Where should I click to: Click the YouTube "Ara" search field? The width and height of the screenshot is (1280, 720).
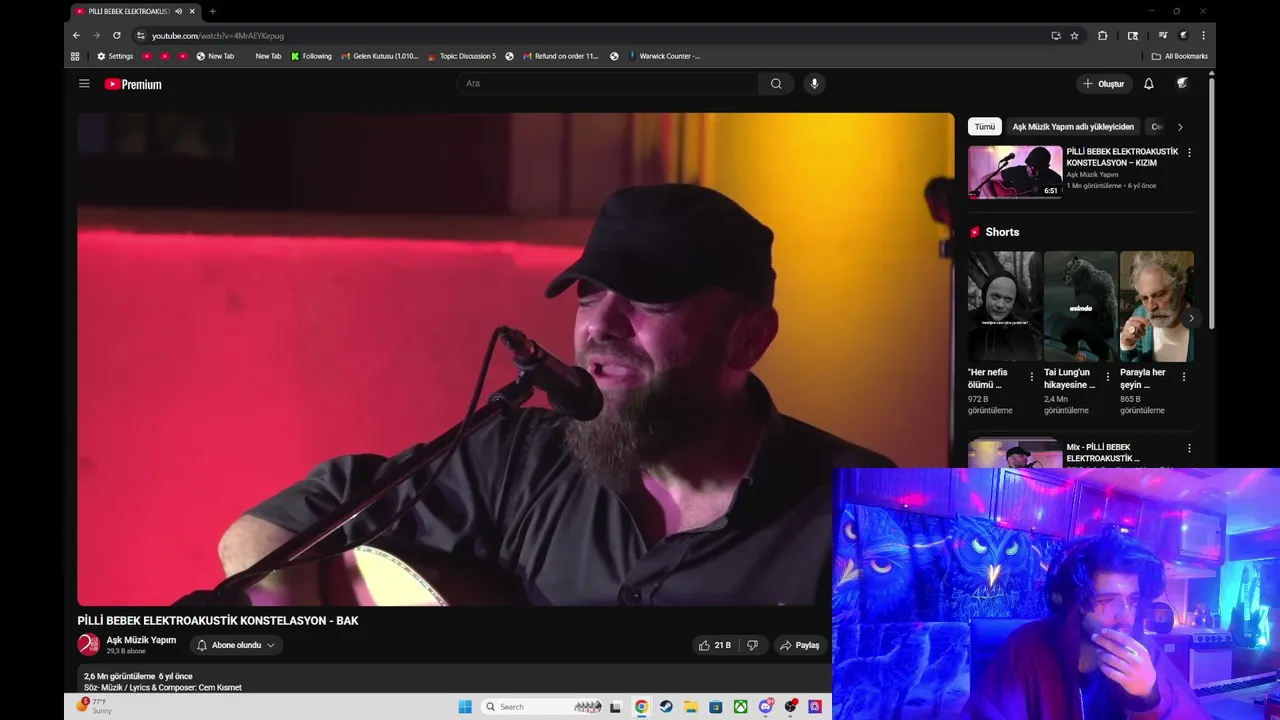tap(608, 84)
